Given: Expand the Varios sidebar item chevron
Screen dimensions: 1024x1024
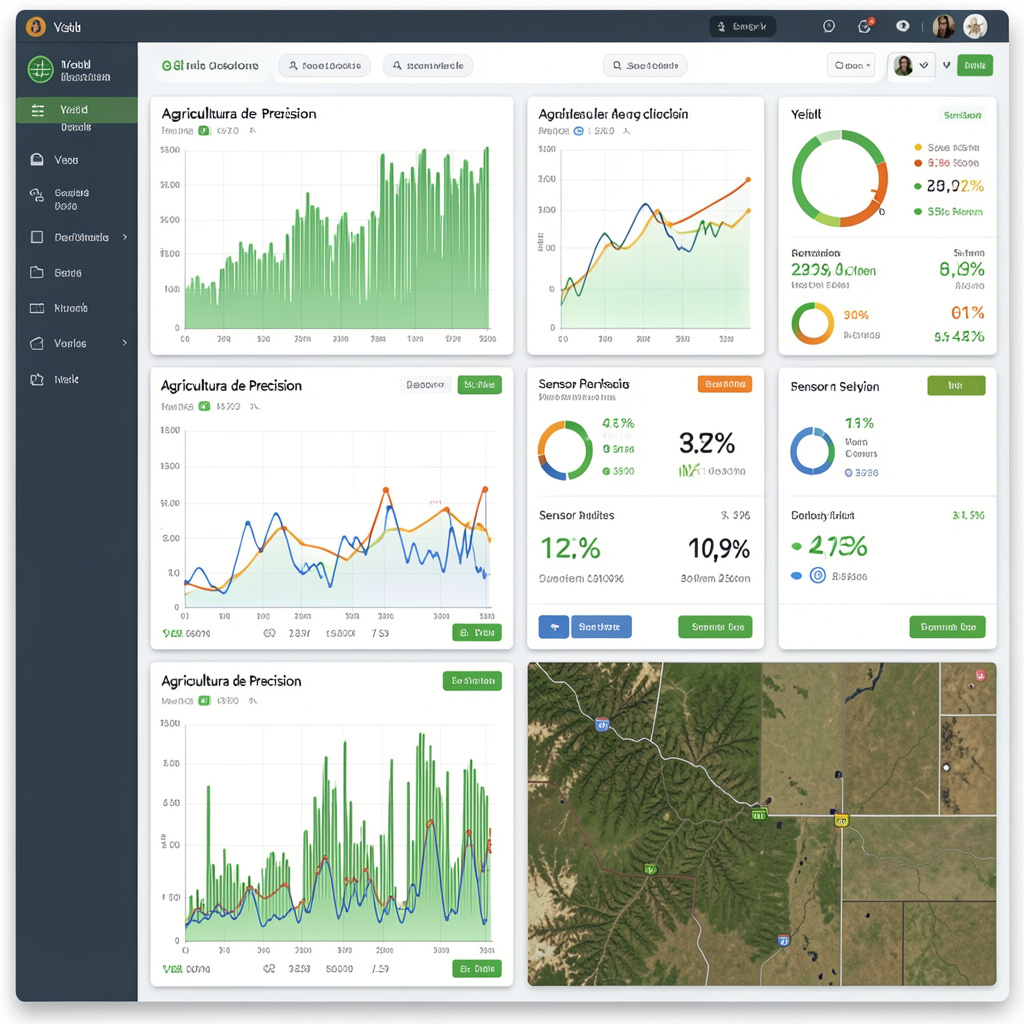Looking at the screenshot, I should tap(125, 343).
